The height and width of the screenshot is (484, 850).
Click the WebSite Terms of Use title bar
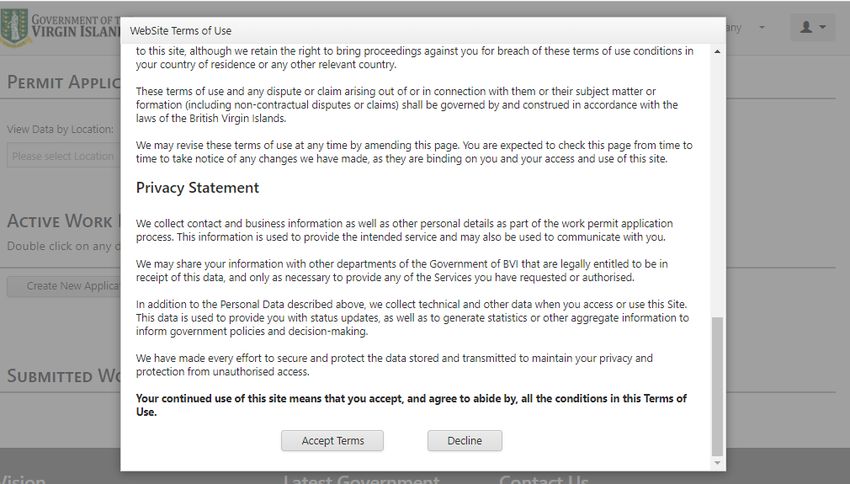point(423,31)
